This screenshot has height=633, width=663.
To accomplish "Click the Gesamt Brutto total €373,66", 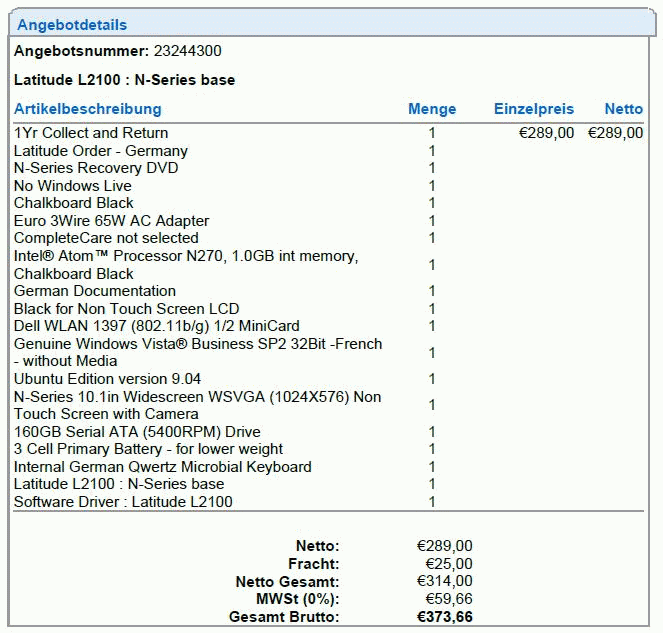I will (x=444, y=617).
